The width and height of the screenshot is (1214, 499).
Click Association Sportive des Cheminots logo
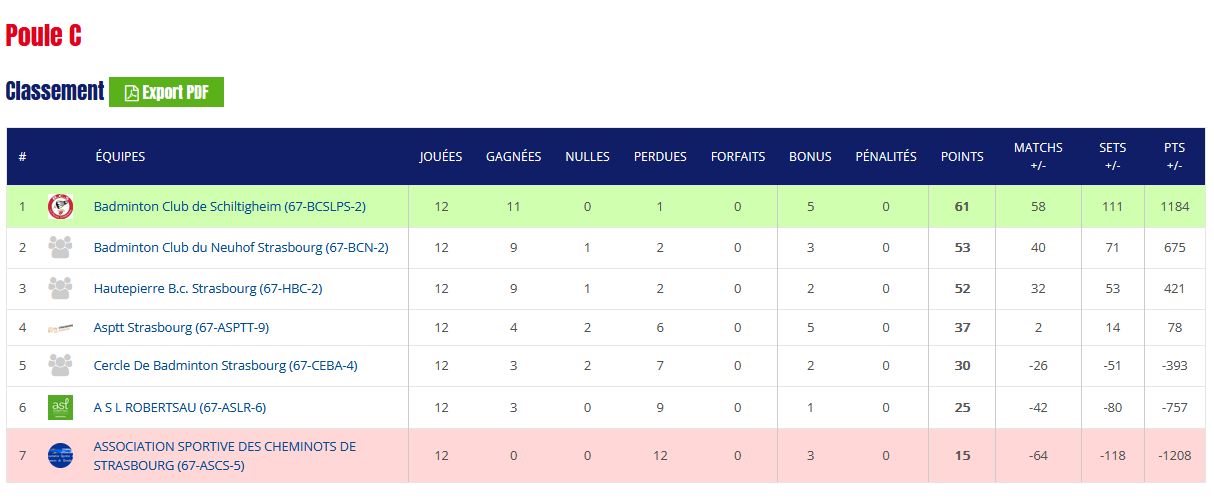click(60, 456)
